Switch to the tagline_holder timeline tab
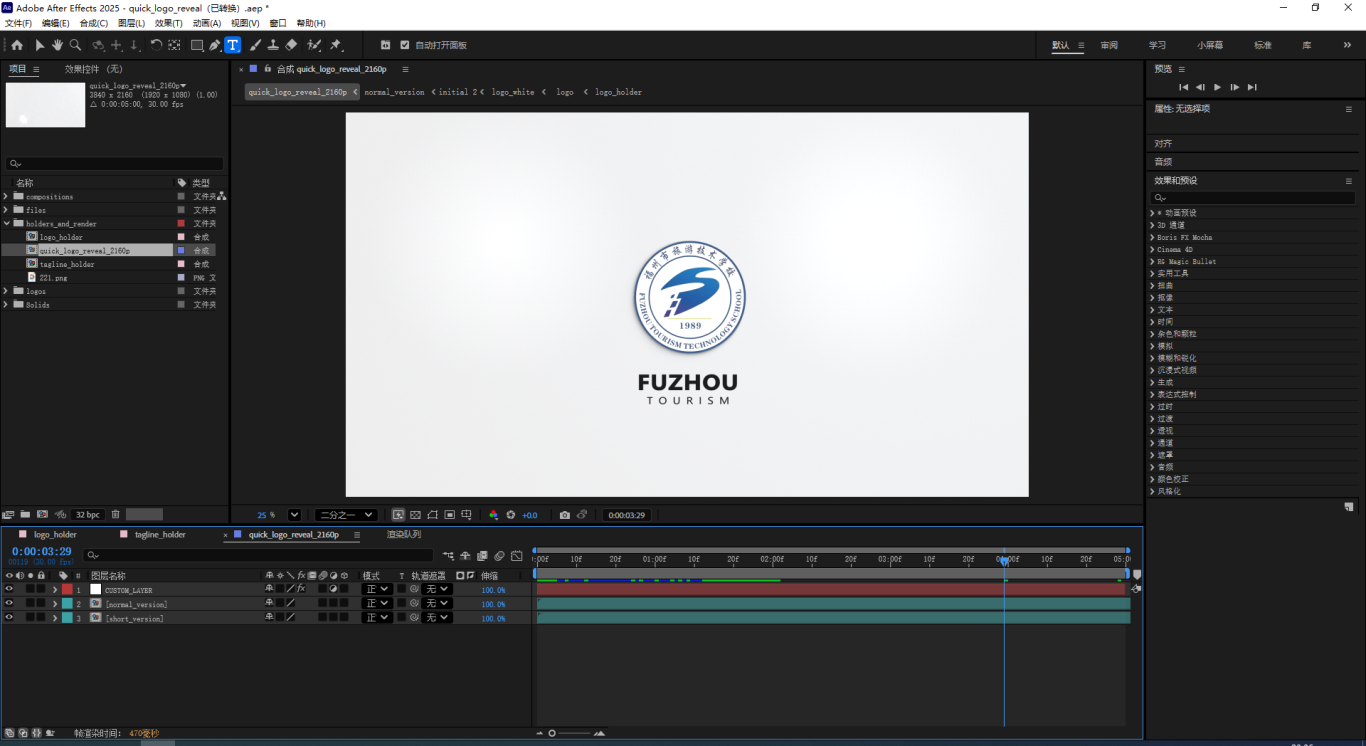Screen dimensions: 1366x746 click(160, 535)
